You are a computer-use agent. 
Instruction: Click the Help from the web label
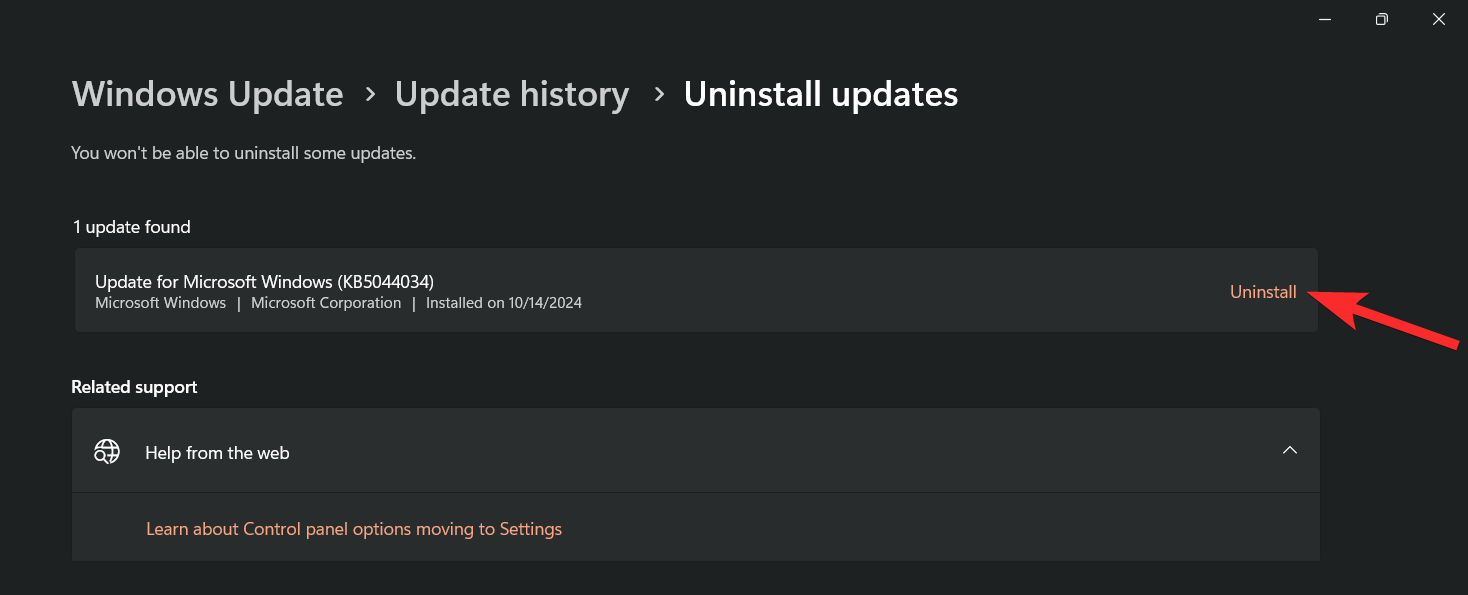click(x=217, y=453)
